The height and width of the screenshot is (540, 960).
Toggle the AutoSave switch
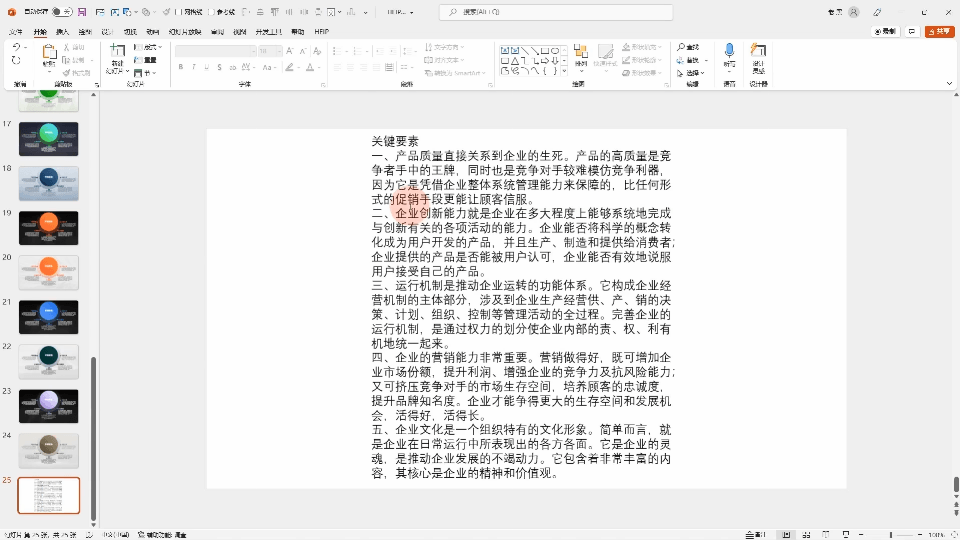tap(62, 12)
